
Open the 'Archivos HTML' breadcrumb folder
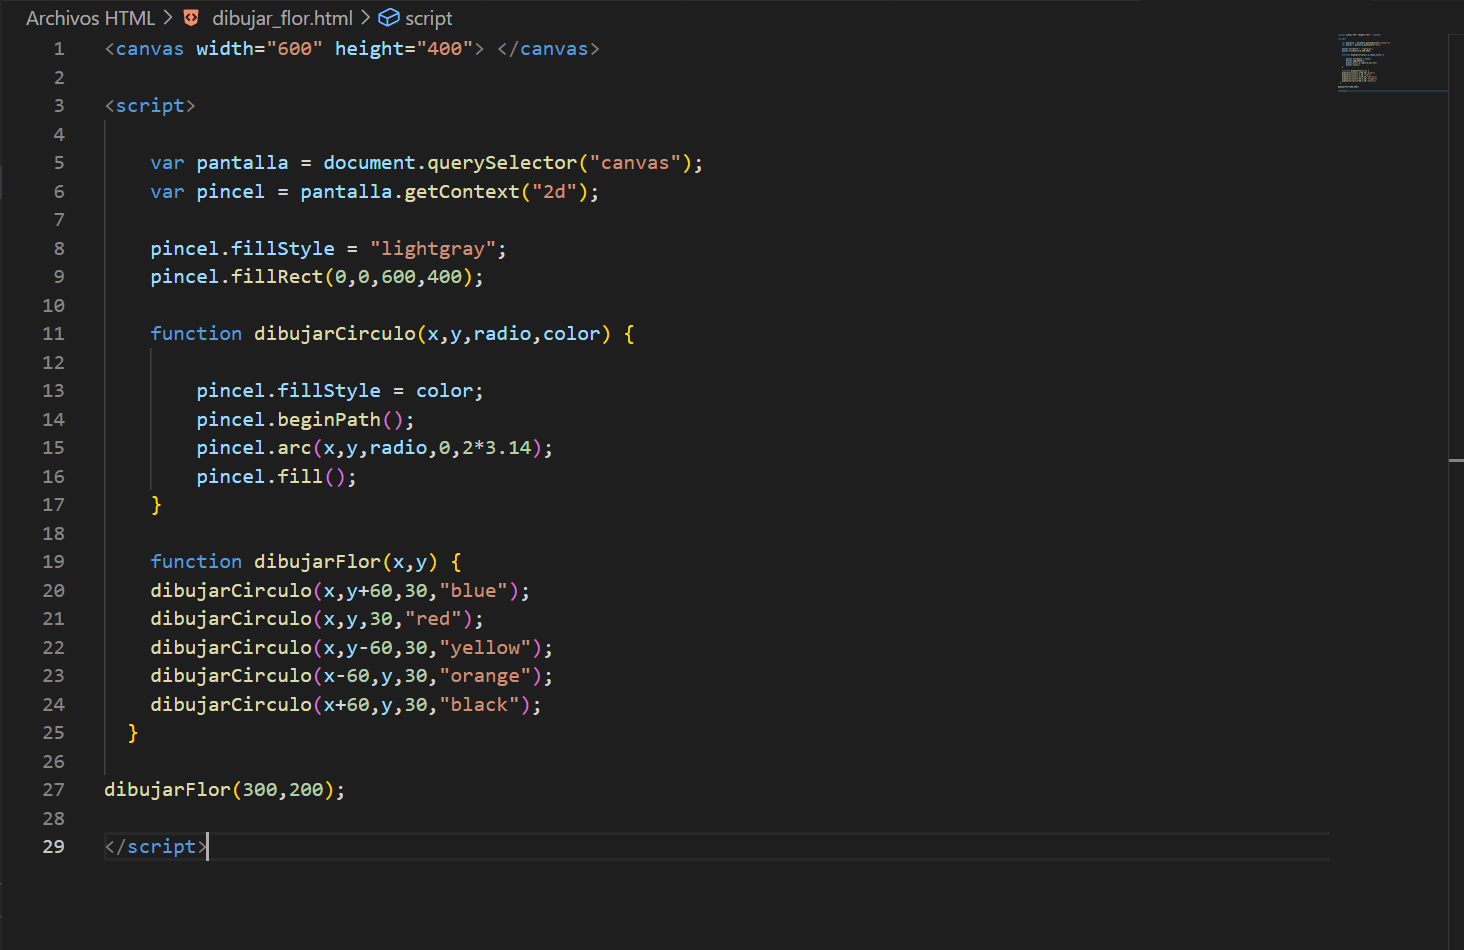[90, 18]
